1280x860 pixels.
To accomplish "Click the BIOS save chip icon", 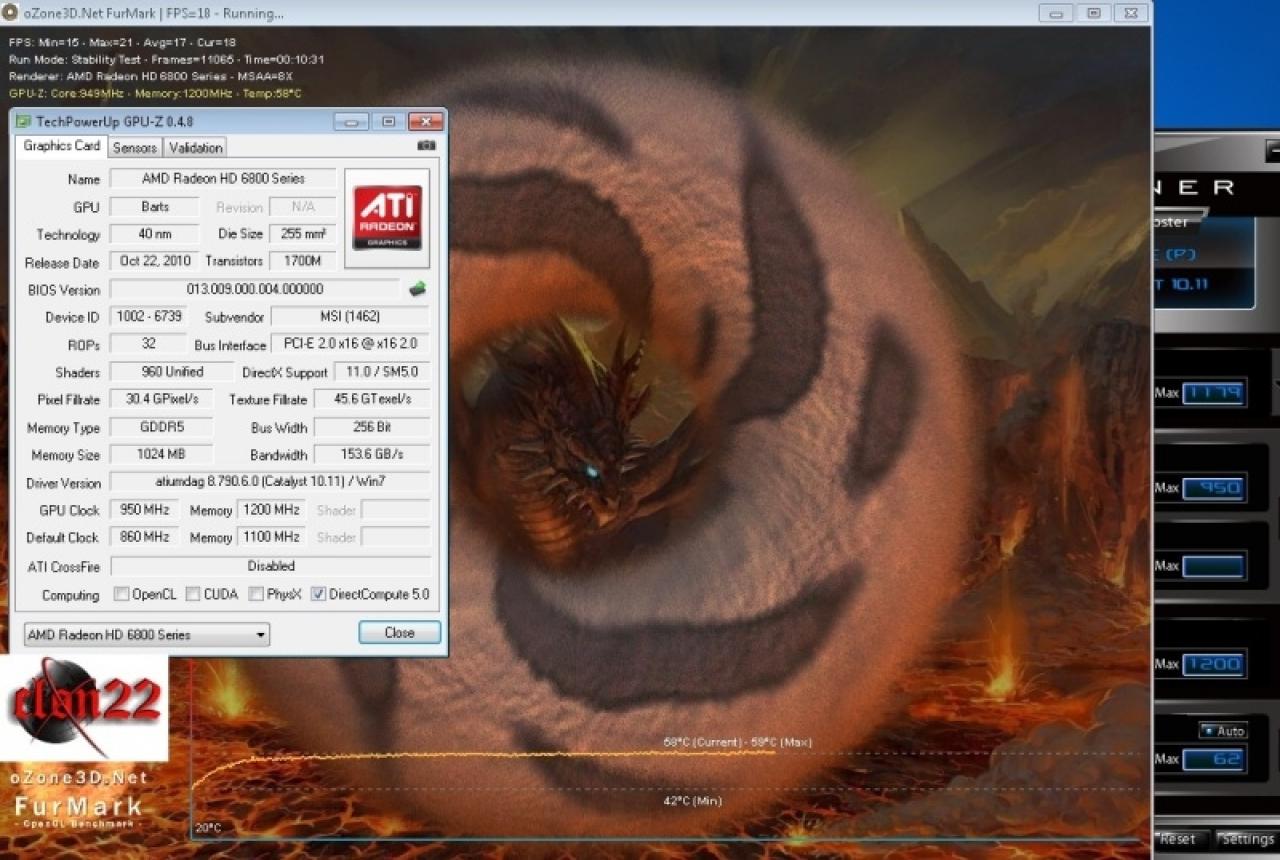I will tap(418, 289).
